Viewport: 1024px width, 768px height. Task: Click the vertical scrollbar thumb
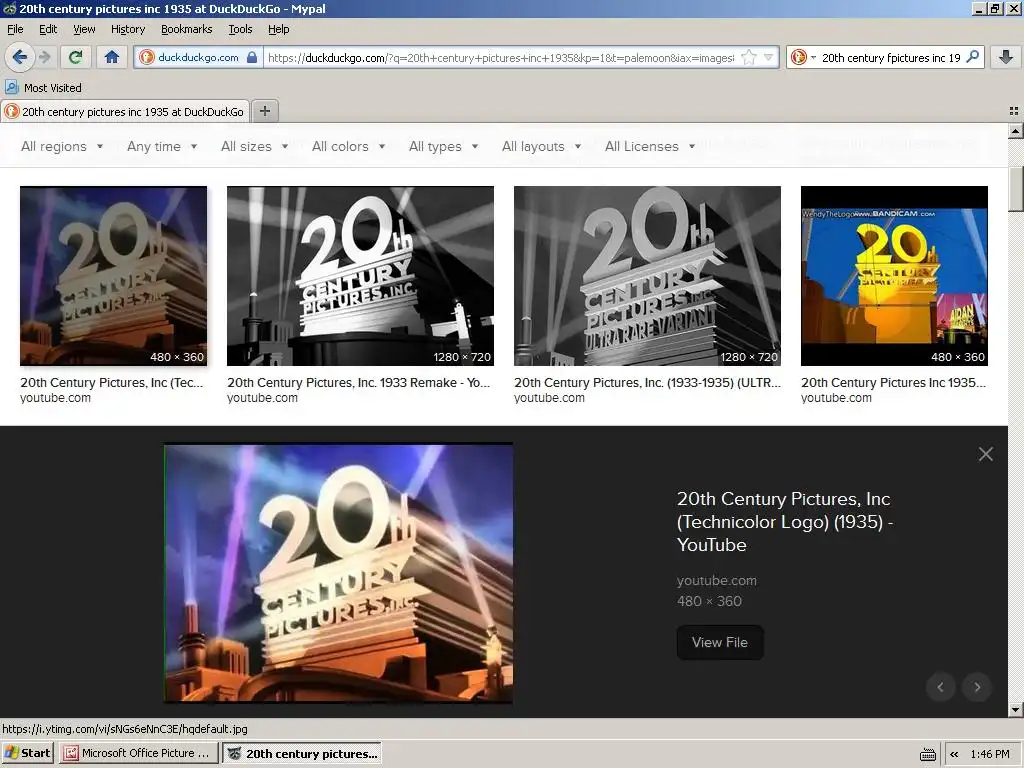tap(1015, 189)
